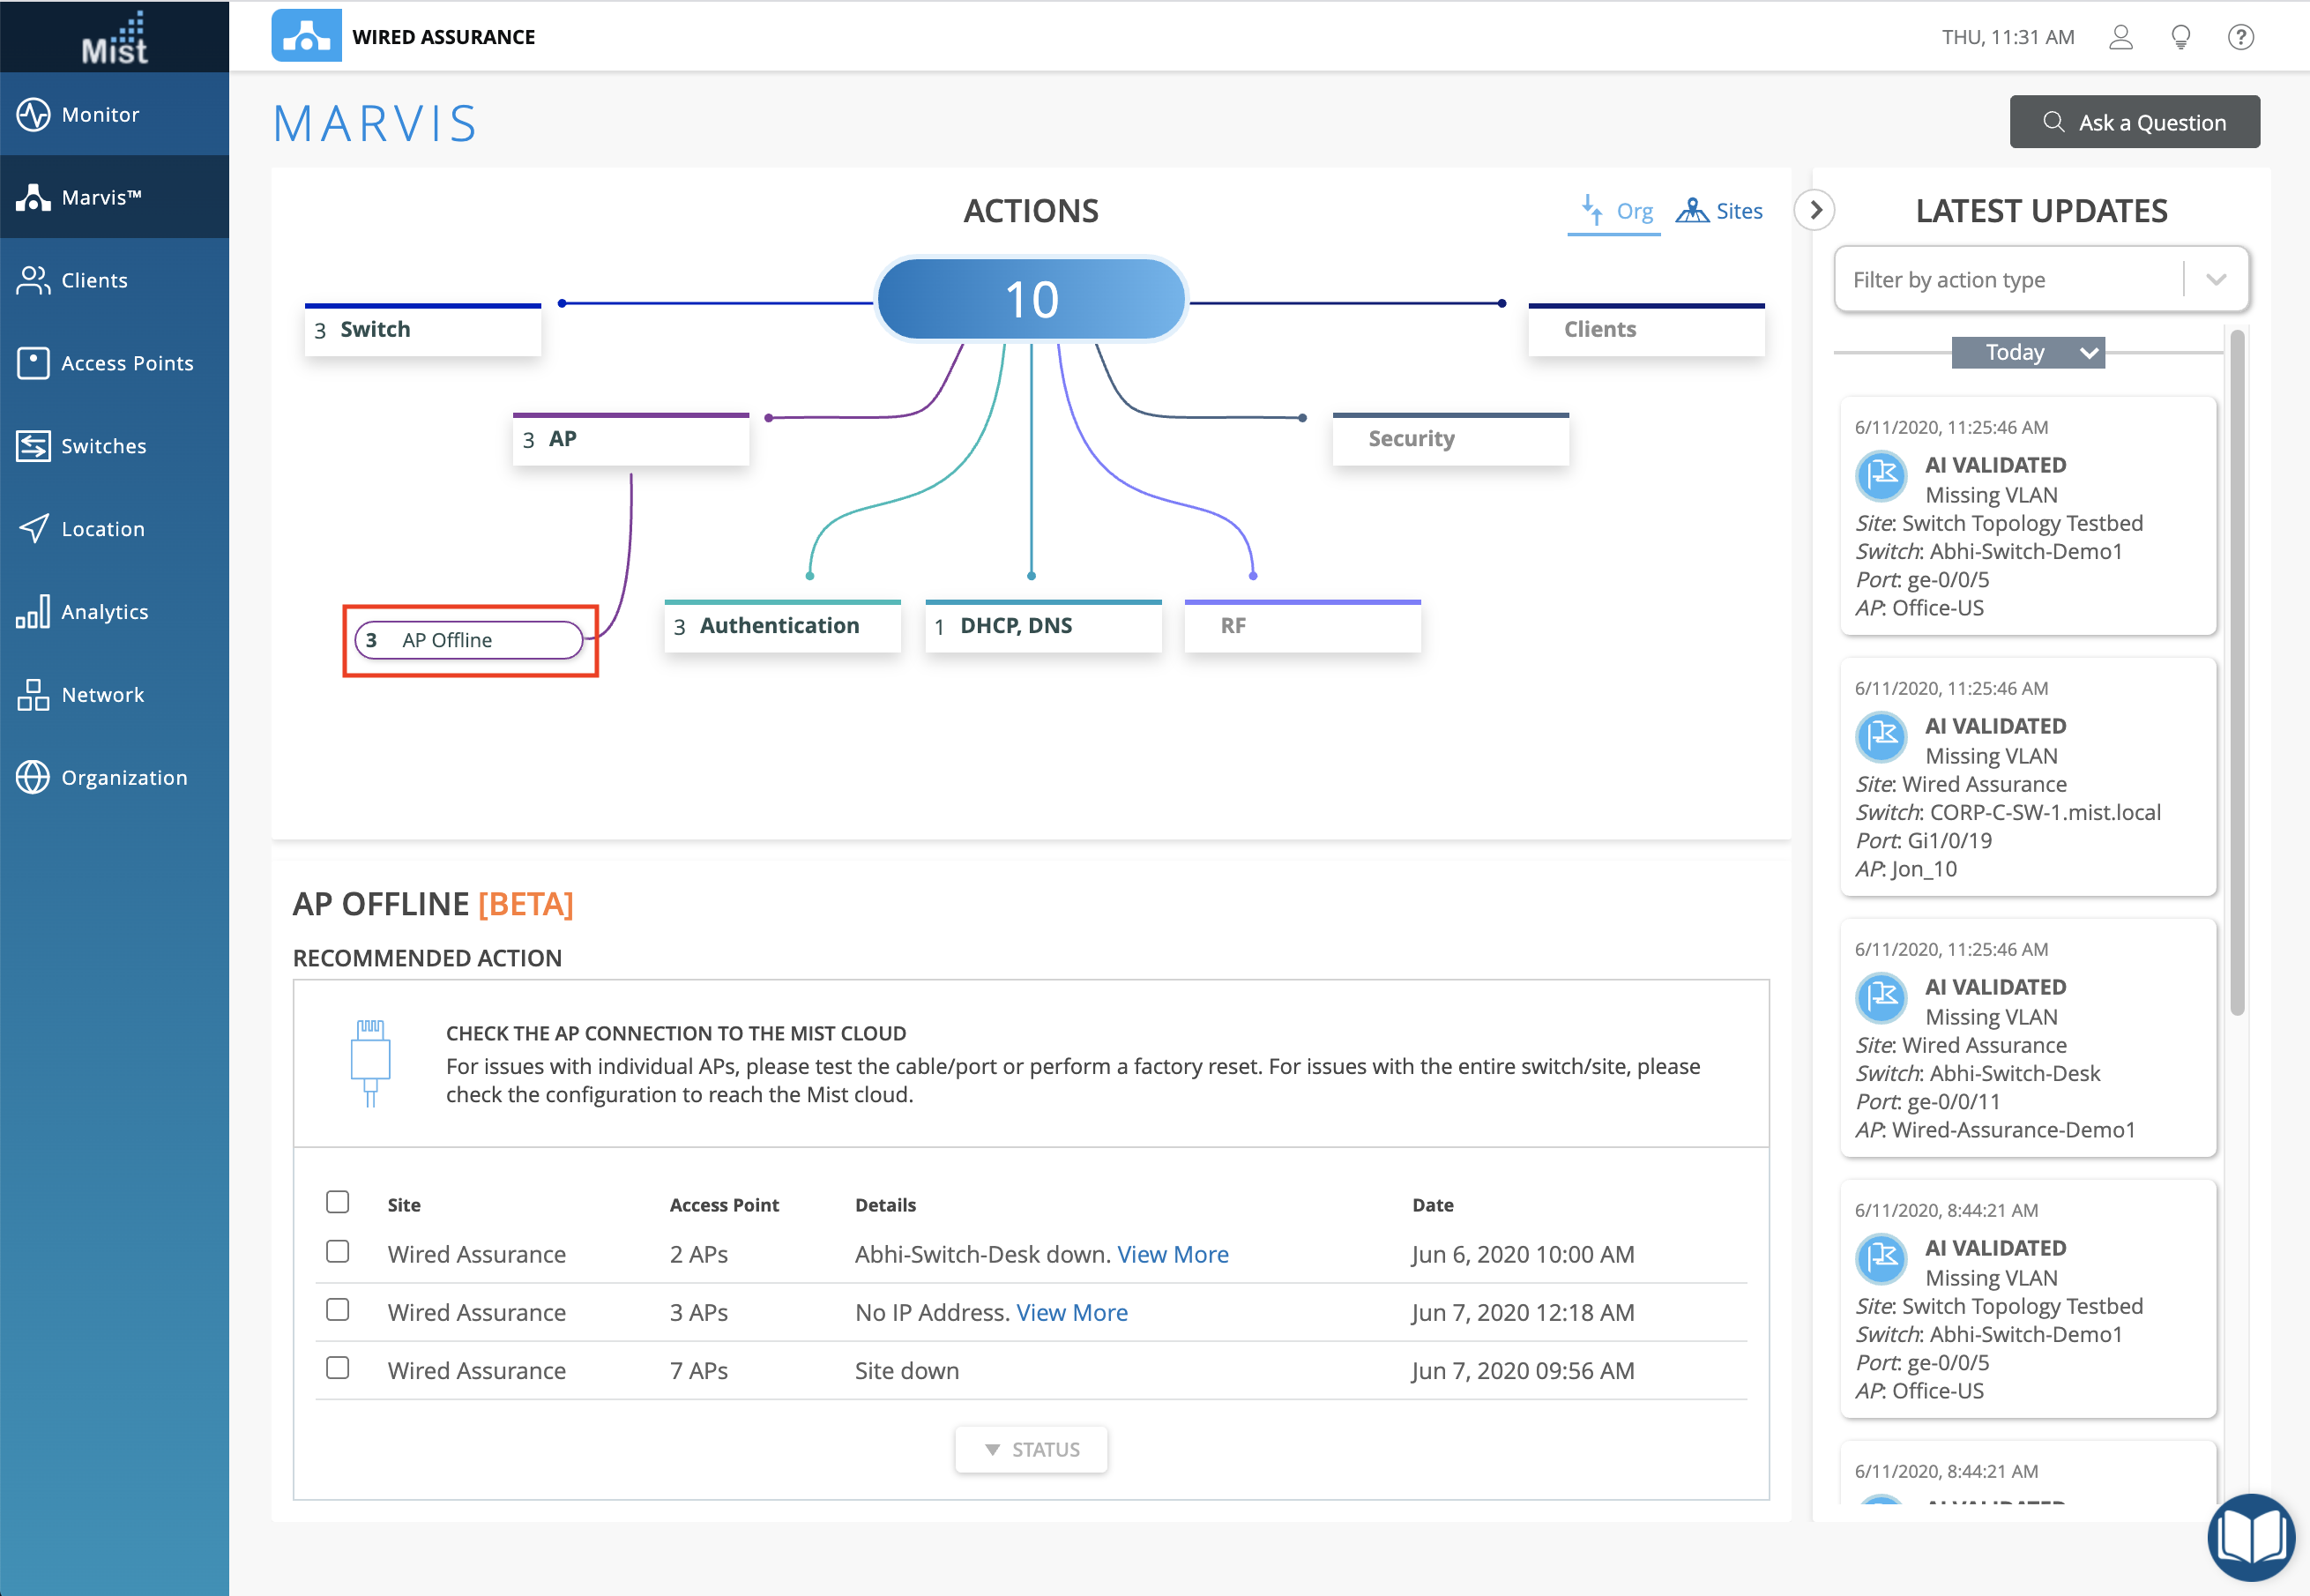This screenshot has width=2310, height=1596.
Task: Expand the Today date dropdown
Action: coord(2027,353)
